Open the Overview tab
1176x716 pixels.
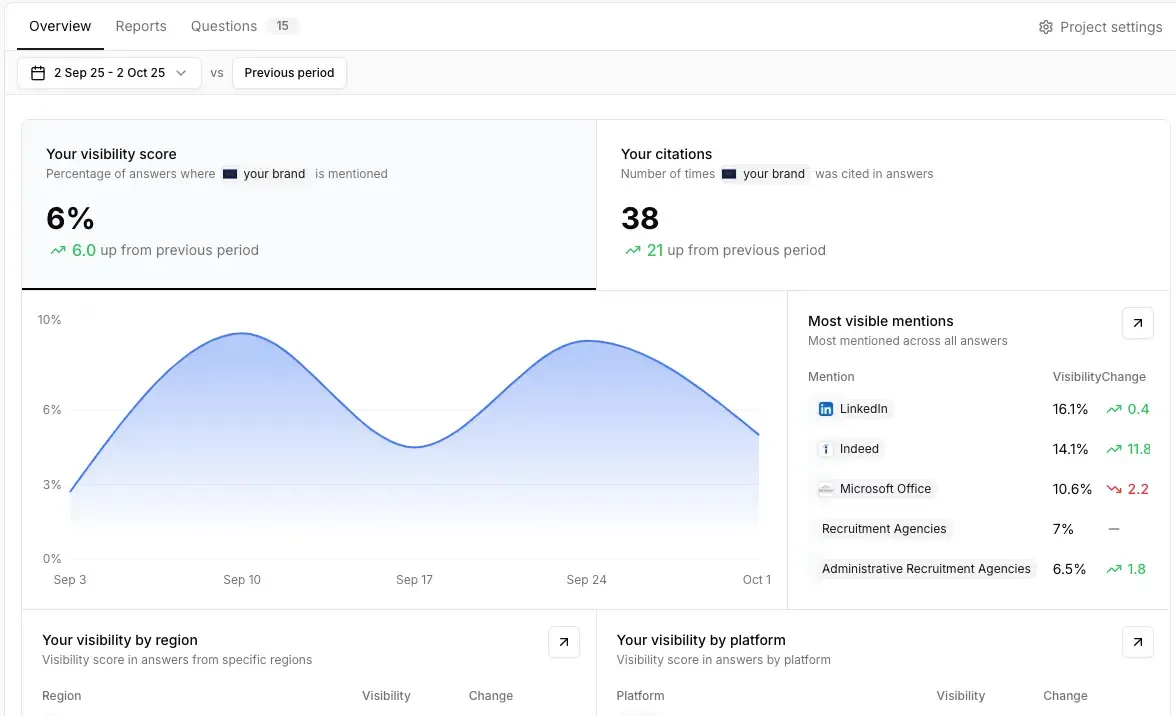[x=60, y=26]
